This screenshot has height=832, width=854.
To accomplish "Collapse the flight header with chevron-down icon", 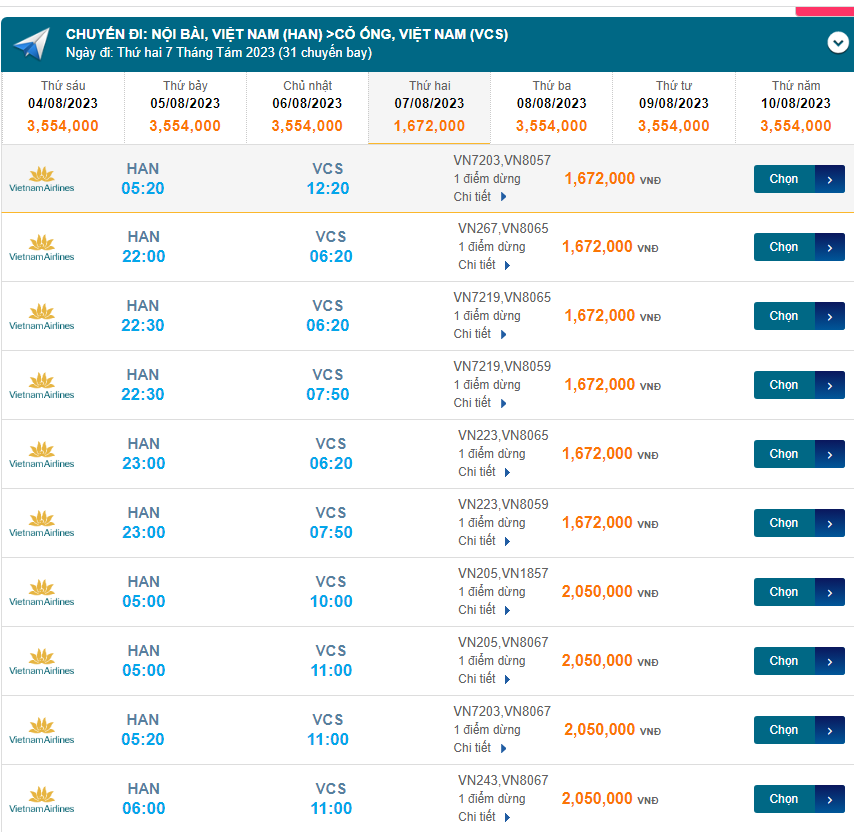I will click(837, 43).
